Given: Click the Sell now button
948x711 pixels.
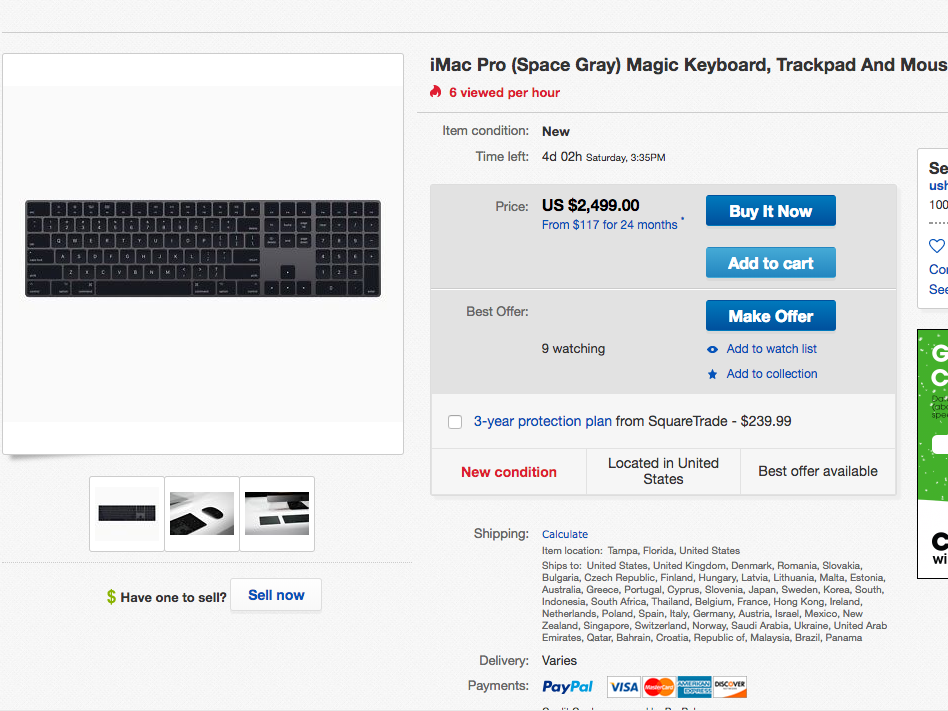Looking at the screenshot, I should click(276, 595).
